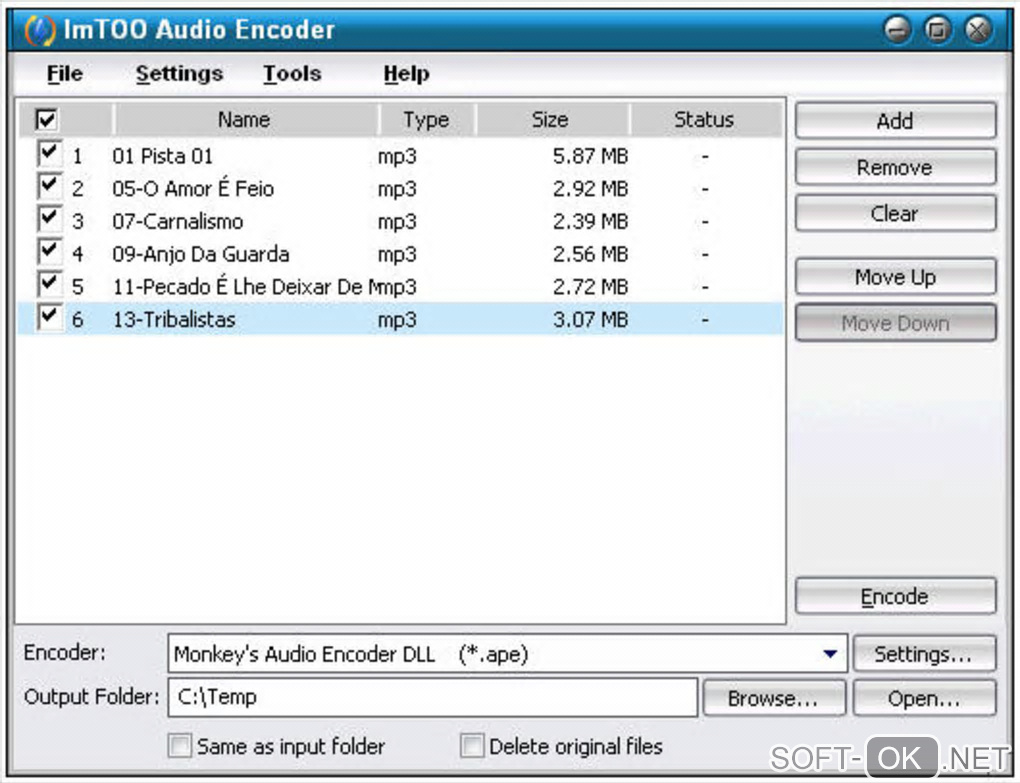The width and height of the screenshot is (1020, 783).
Task: Open the Tools menu
Action: (292, 73)
